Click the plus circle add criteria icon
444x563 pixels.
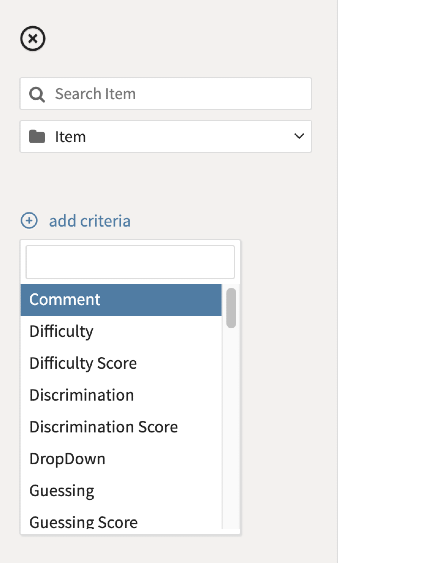click(x=29, y=220)
